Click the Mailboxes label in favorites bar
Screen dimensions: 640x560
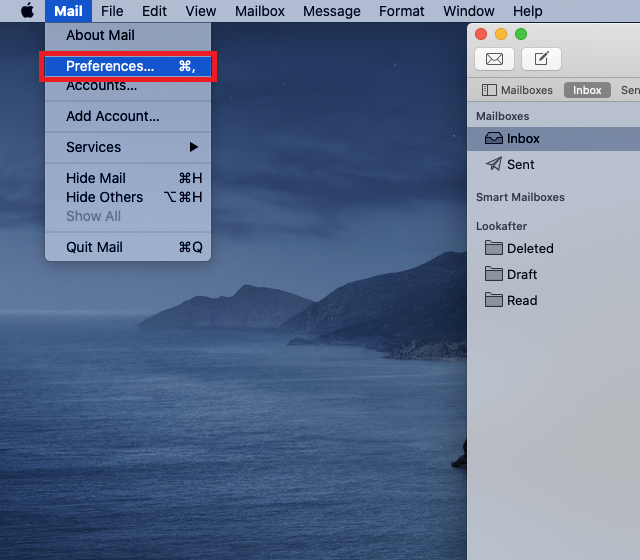[527, 90]
